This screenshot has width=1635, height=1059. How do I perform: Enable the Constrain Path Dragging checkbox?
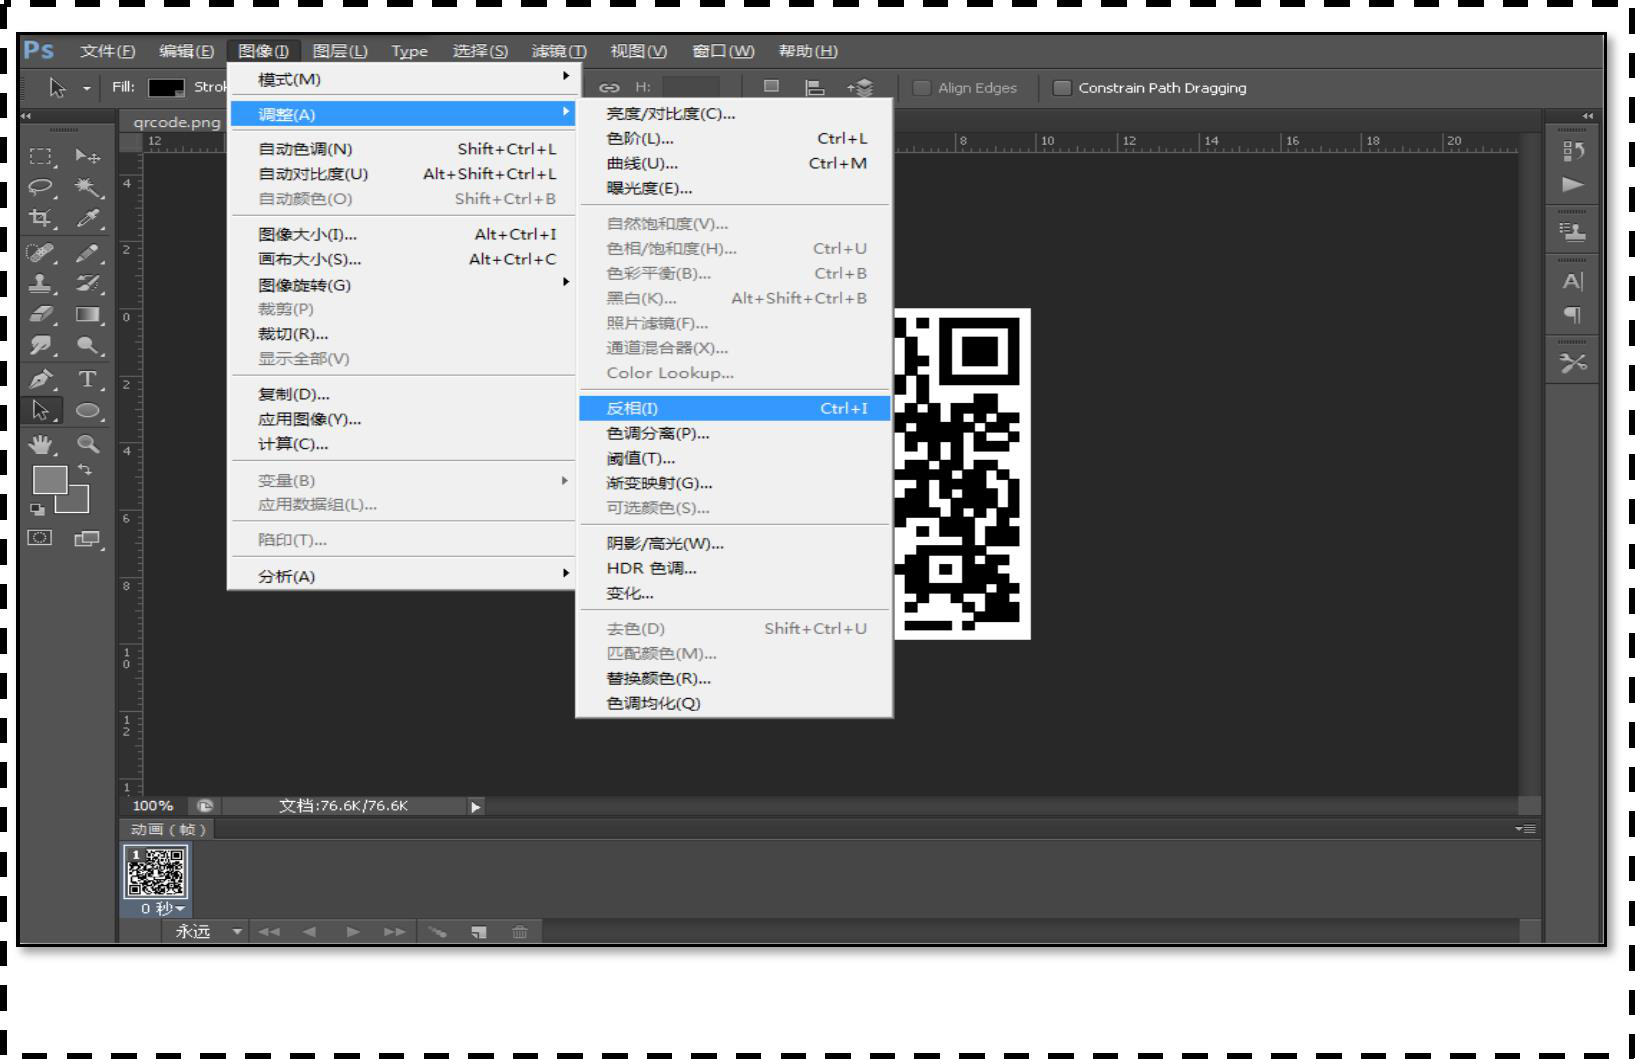click(1062, 88)
